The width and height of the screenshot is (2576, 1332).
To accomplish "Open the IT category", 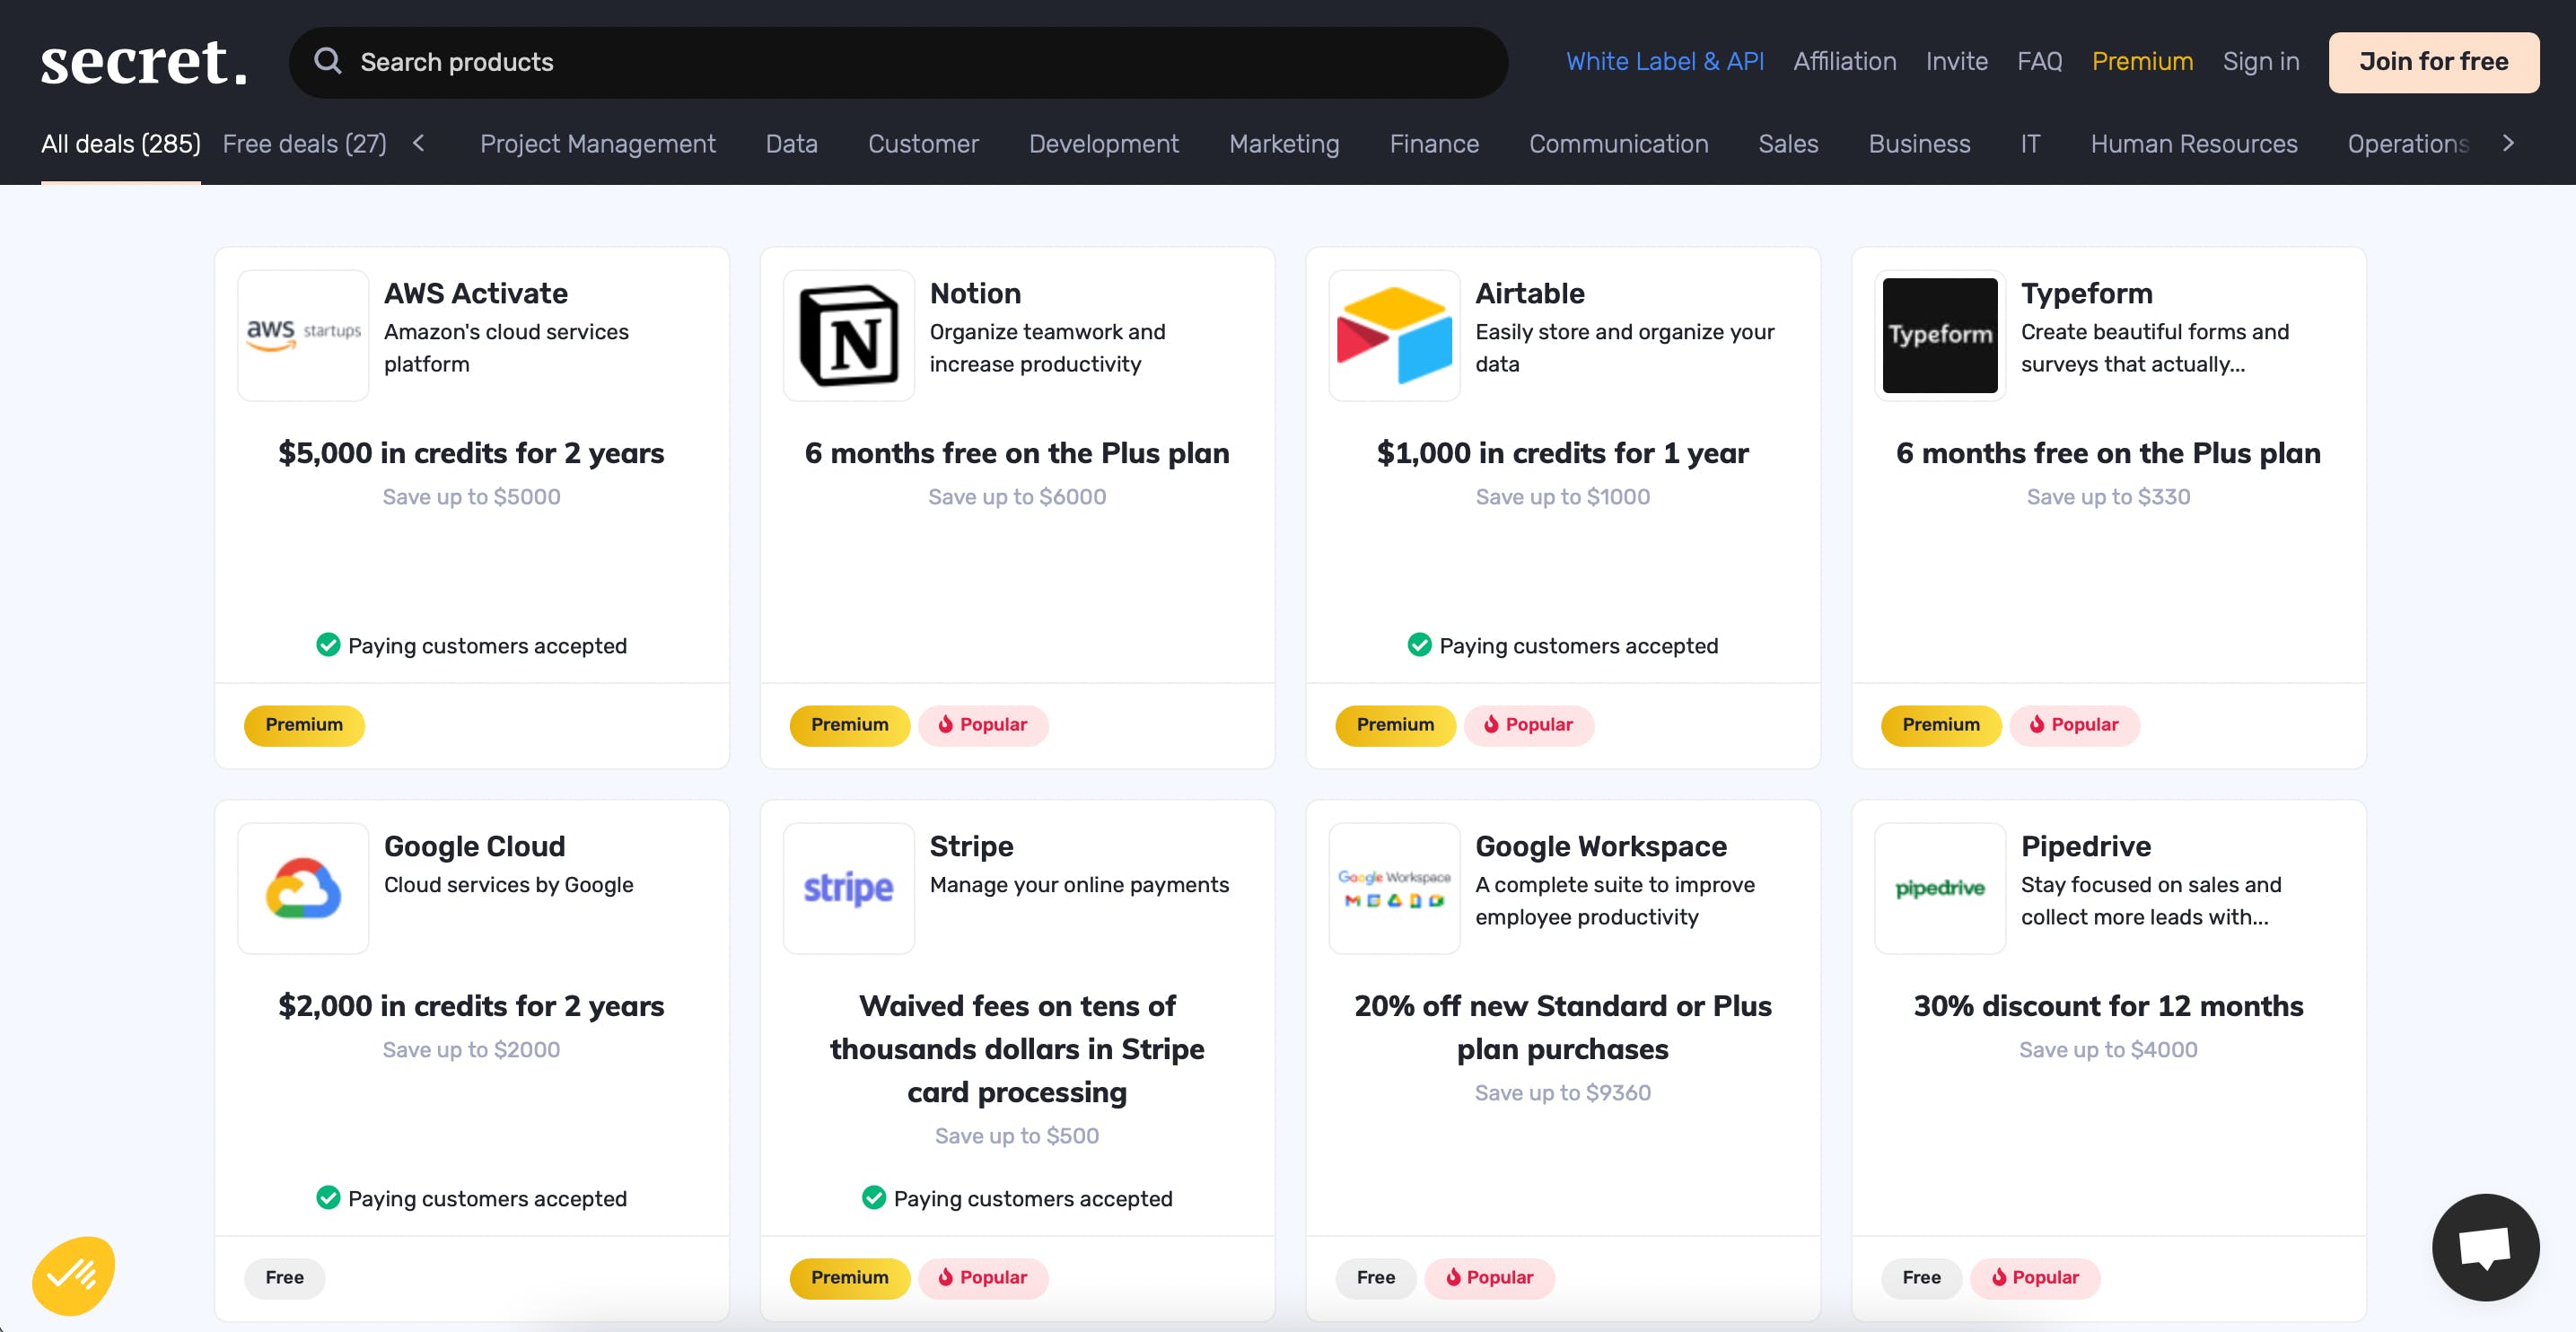I will 2030,144.
